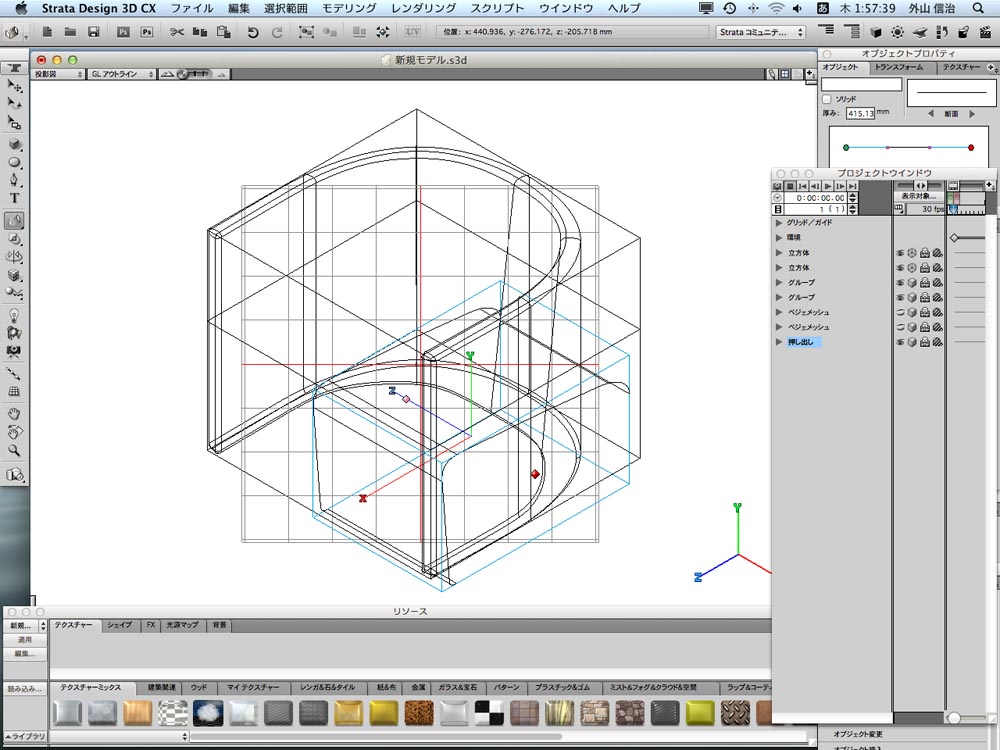Toggle the lock icon on the second グループ row
This screenshot has width=1000, height=750.
(925, 298)
